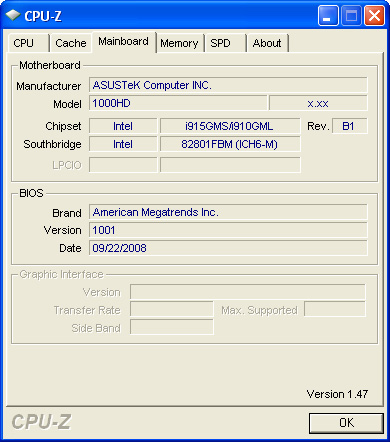The height and width of the screenshot is (442, 390).
Task: Select the Mainboard tab
Action: [x=124, y=42]
